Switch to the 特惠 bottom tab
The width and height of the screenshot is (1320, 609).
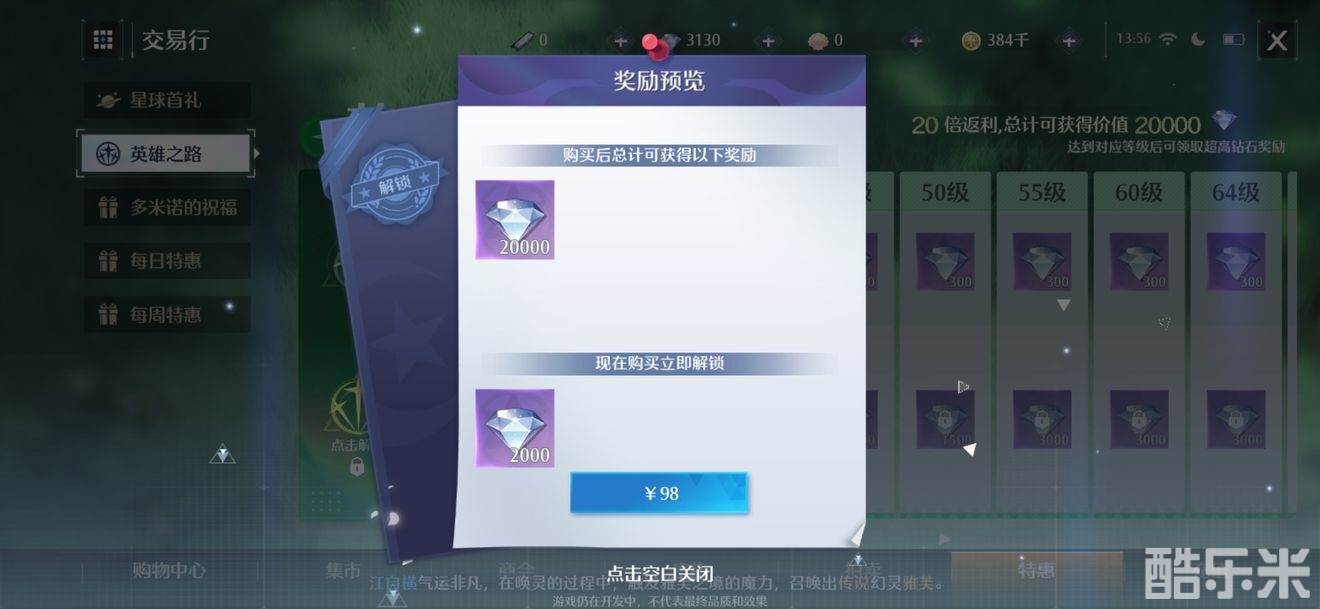1036,571
